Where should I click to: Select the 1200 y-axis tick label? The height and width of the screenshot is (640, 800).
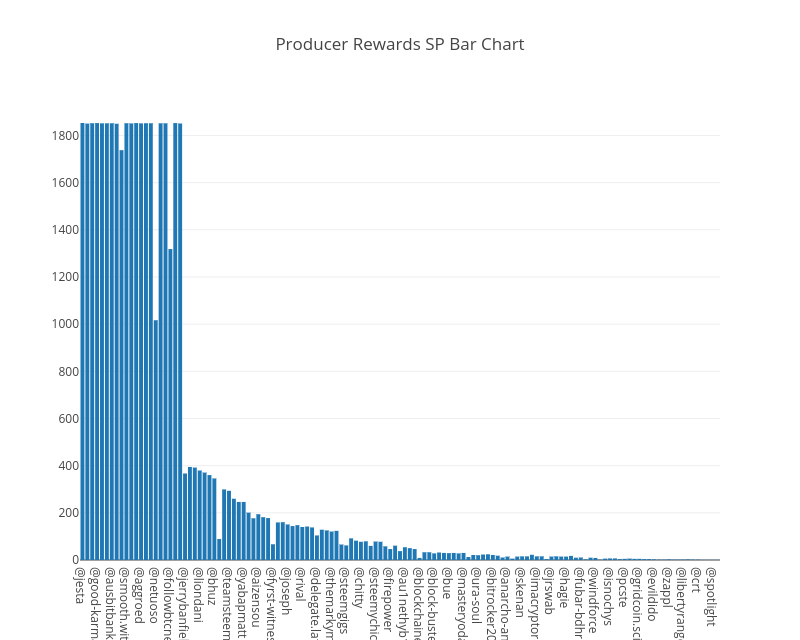(x=65, y=277)
